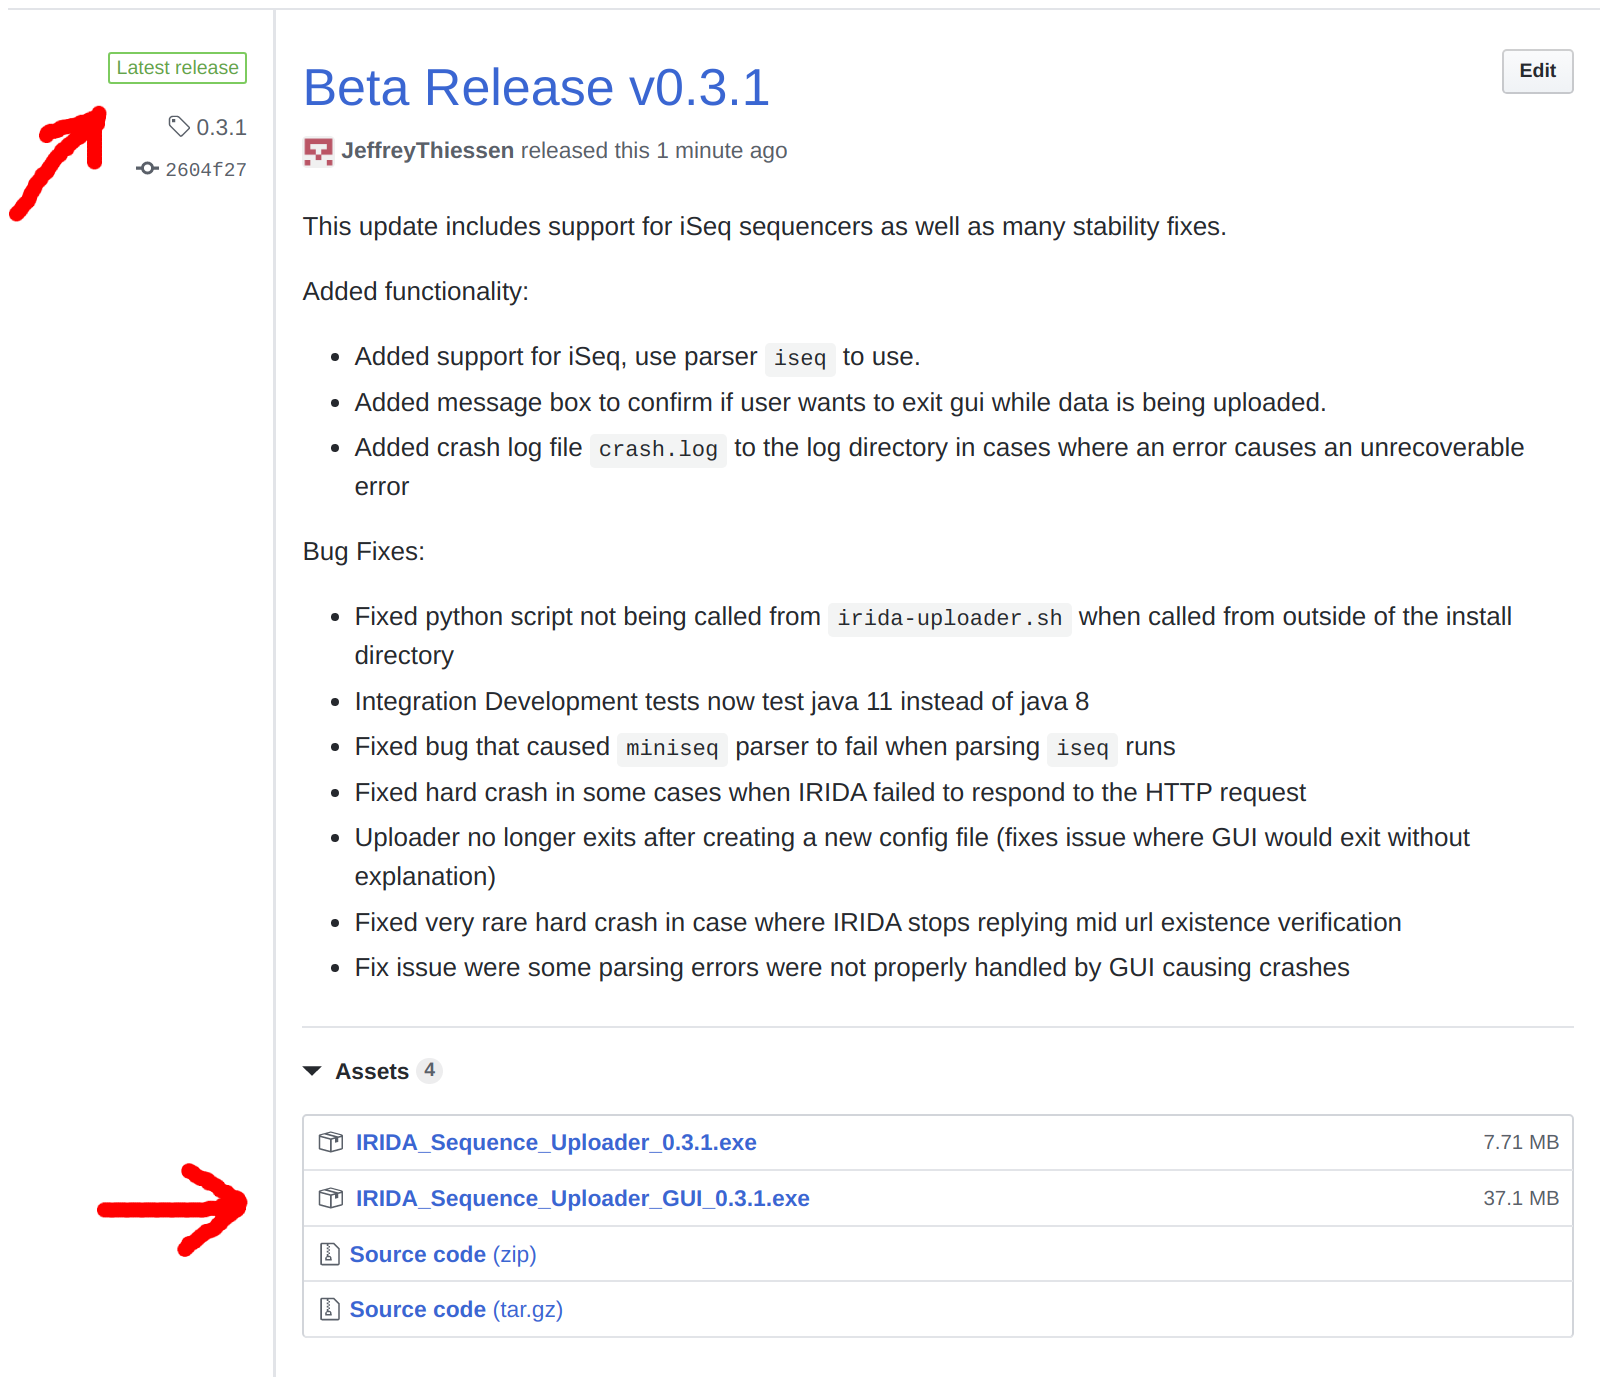
Task: Download IRIDA_Sequence_Uploader_GUI_0.3.1.exe
Action: point(583,1198)
